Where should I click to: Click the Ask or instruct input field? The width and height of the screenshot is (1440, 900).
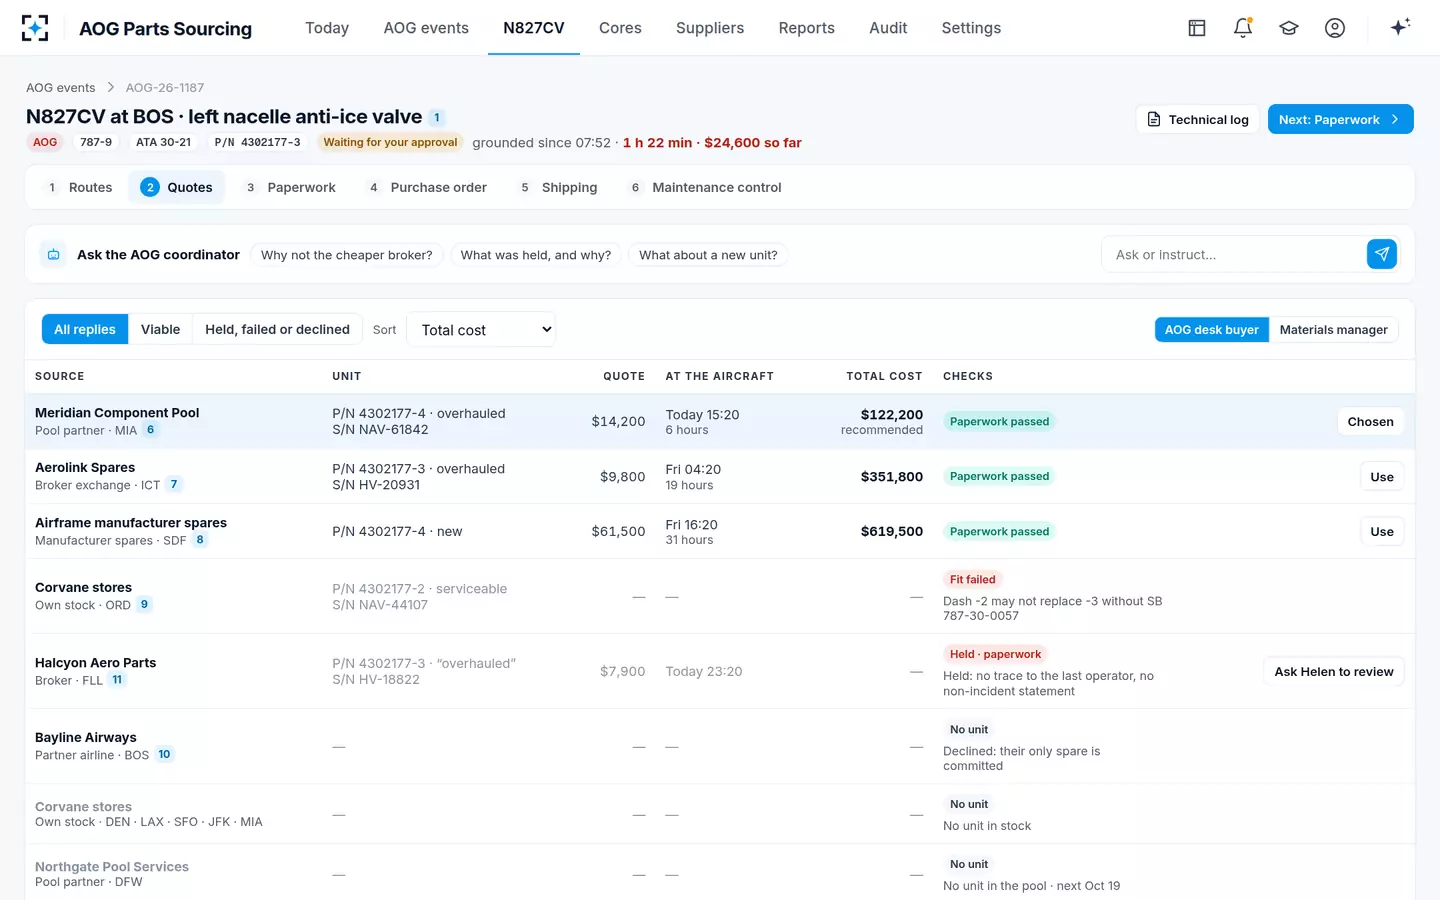click(x=1235, y=254)
